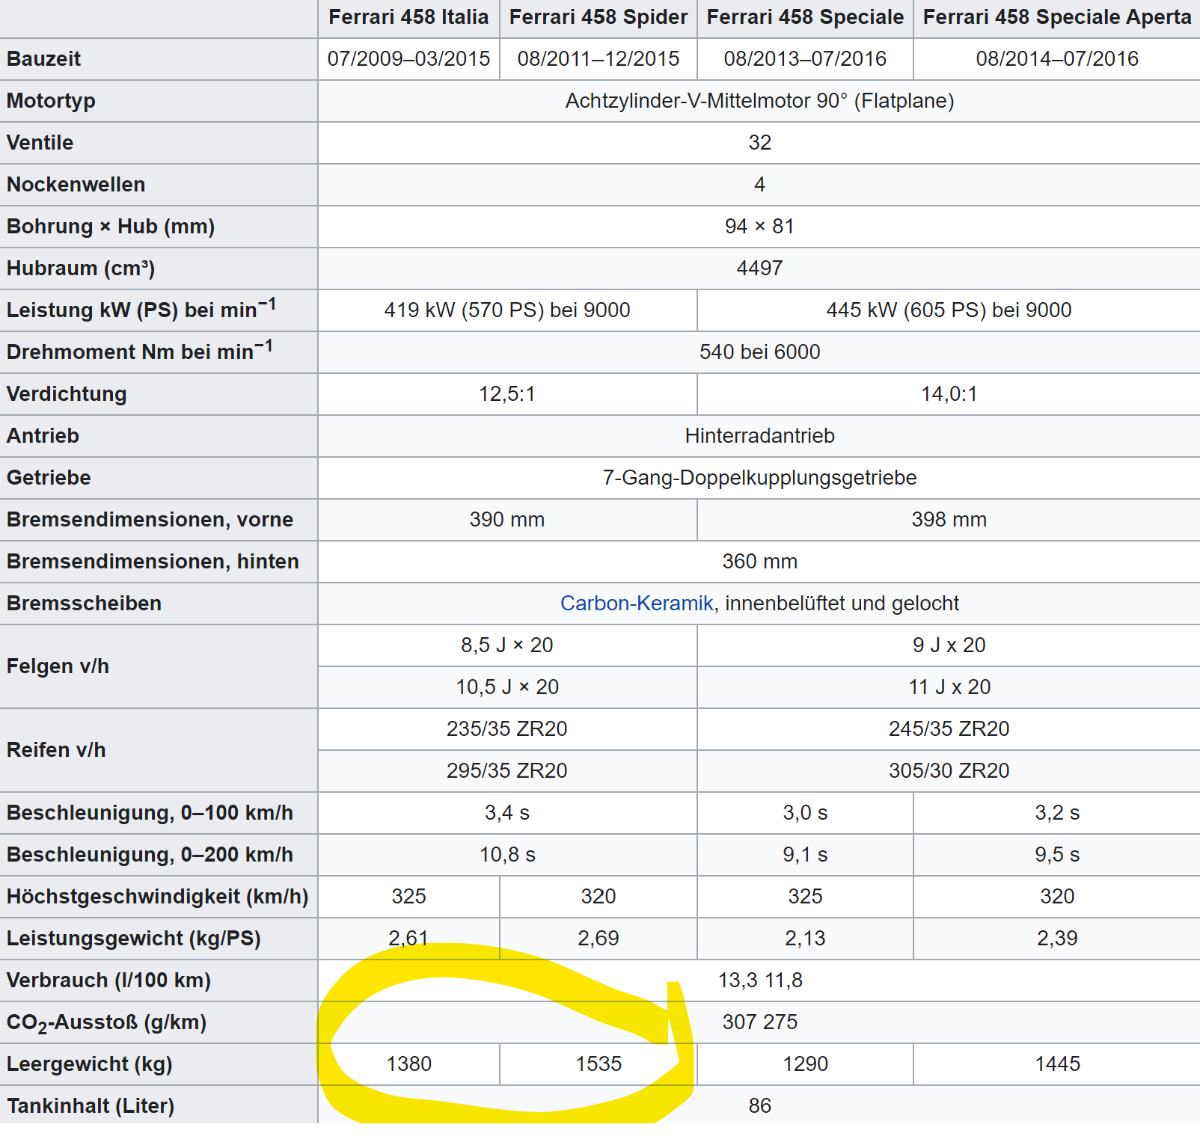Select the Leergewicht value 1535
The height and width of the screenshot is (1148, 1200).
(x=598, y=1064)
